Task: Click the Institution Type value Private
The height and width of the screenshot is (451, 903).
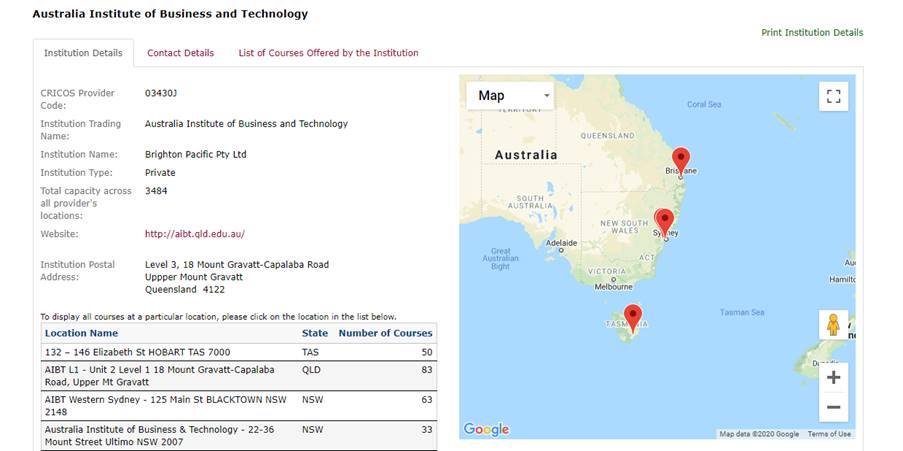Action: (x=160, y=173)
